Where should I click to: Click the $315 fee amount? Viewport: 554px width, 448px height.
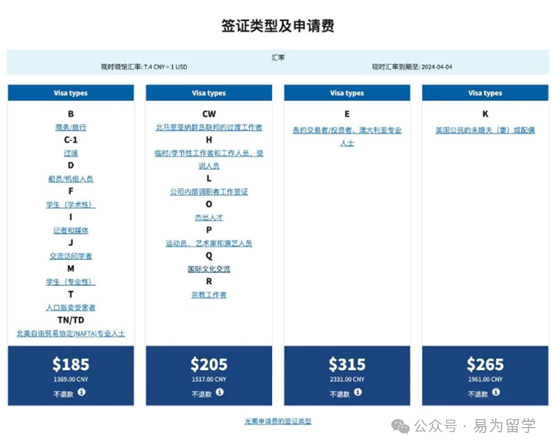click(x=347, y=364)
